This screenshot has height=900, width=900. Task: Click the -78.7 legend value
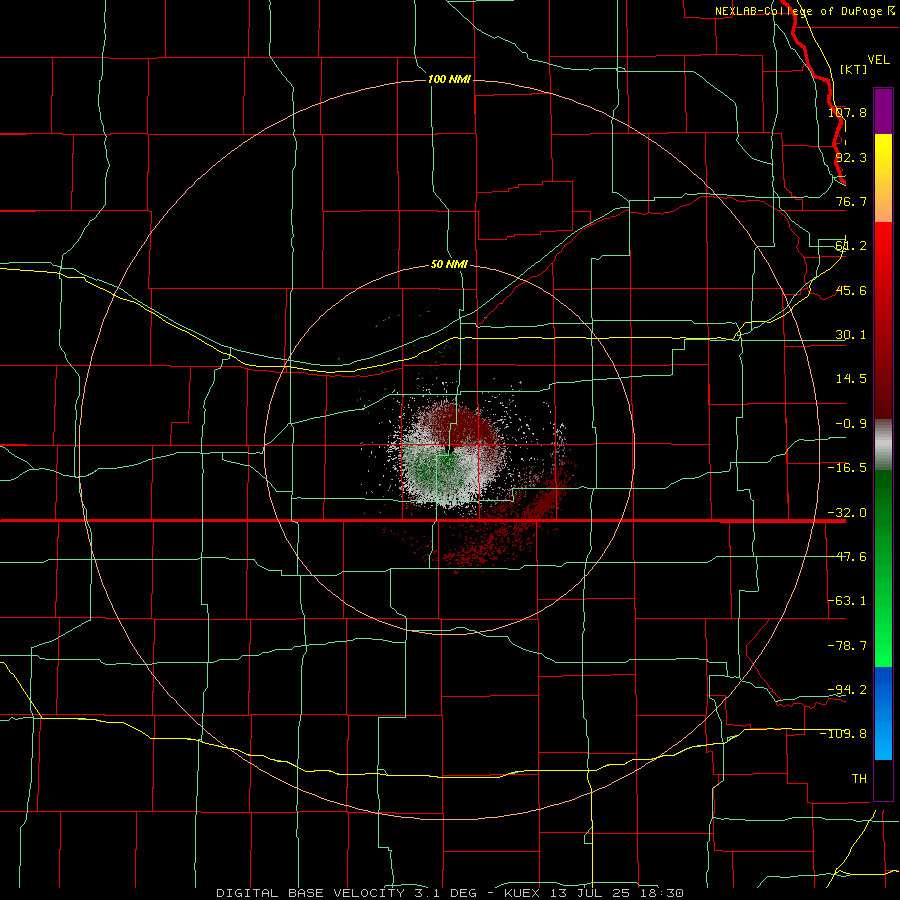click(x=847, y=646)
